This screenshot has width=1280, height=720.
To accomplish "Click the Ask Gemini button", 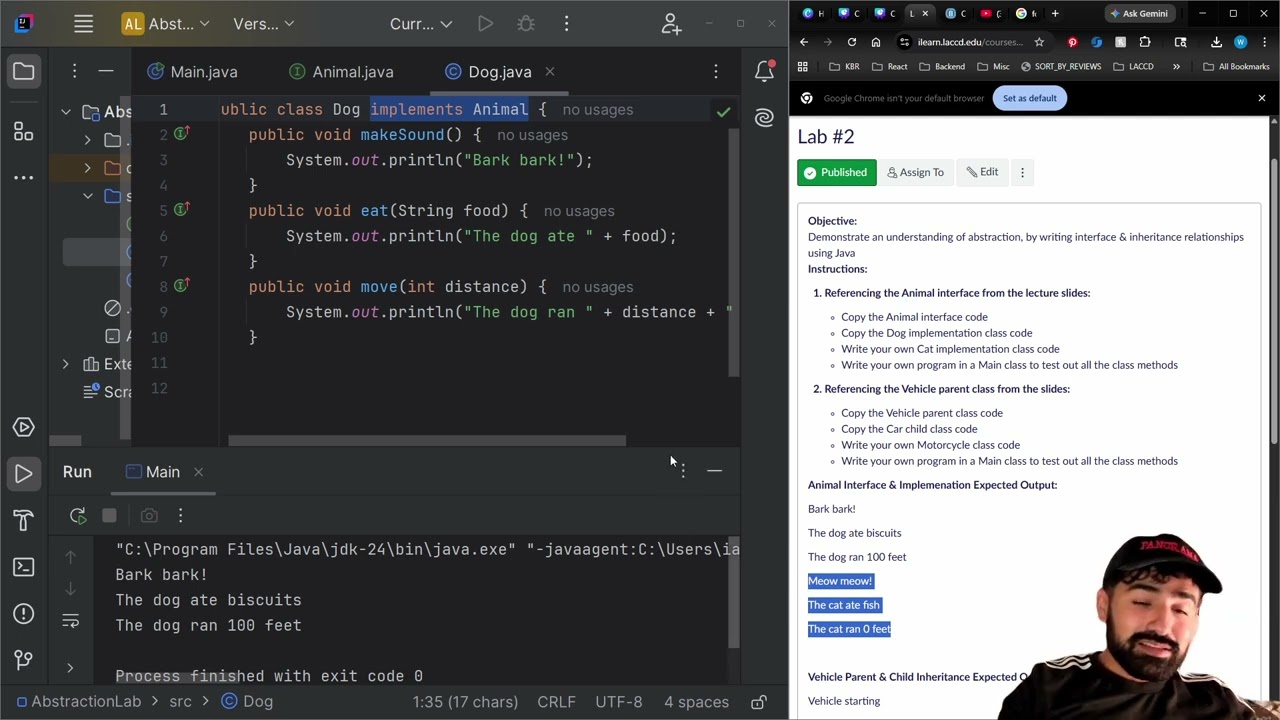I will coord(1138,13).
